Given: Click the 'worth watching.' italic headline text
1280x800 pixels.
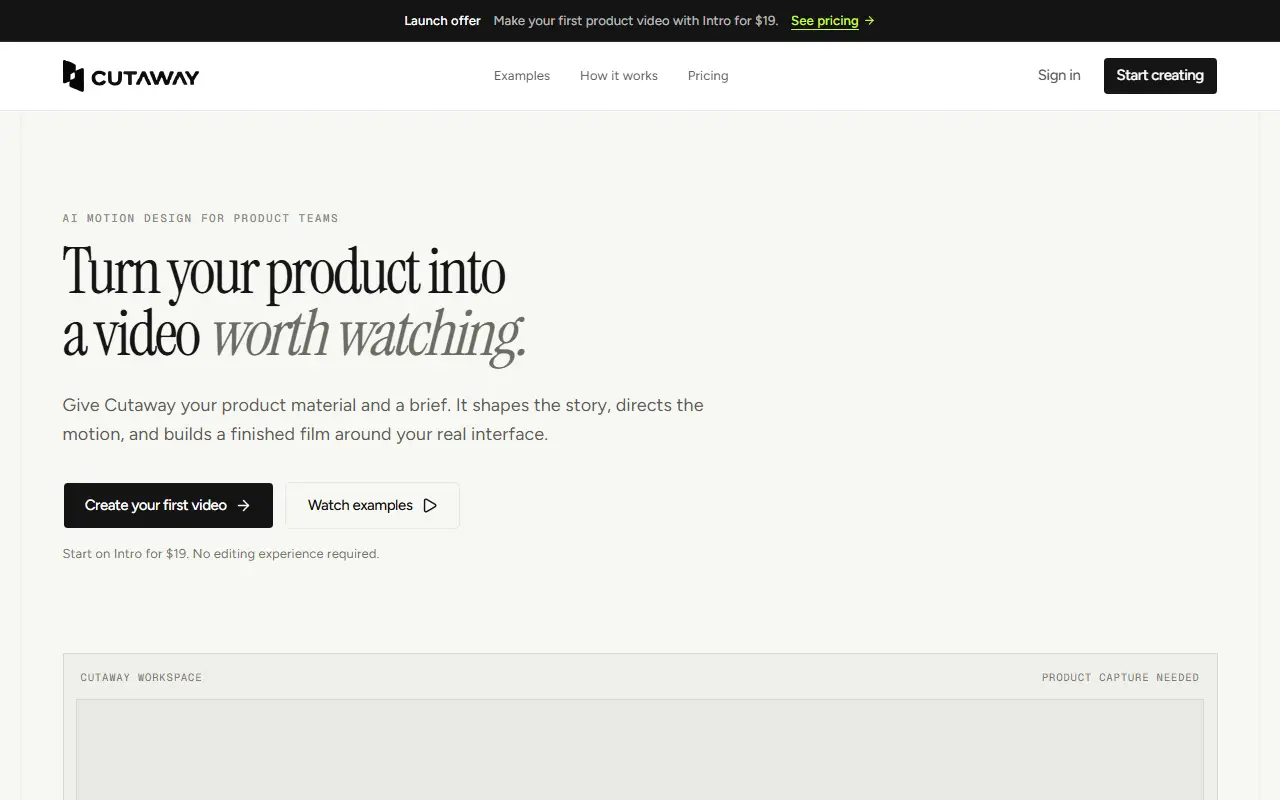Looking at the screenshot, I should pos(368,334).
